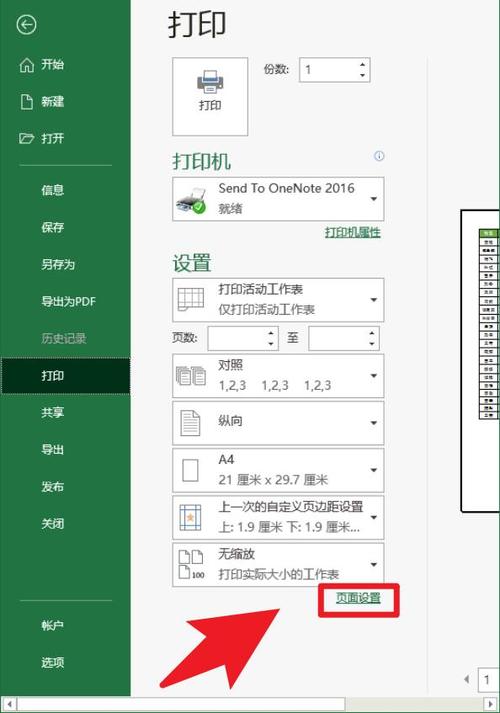This screenshot has width=500, height=713.
Task: Increase copies with the up spinner
Action: pyautogui.click(x=362, y=64)
